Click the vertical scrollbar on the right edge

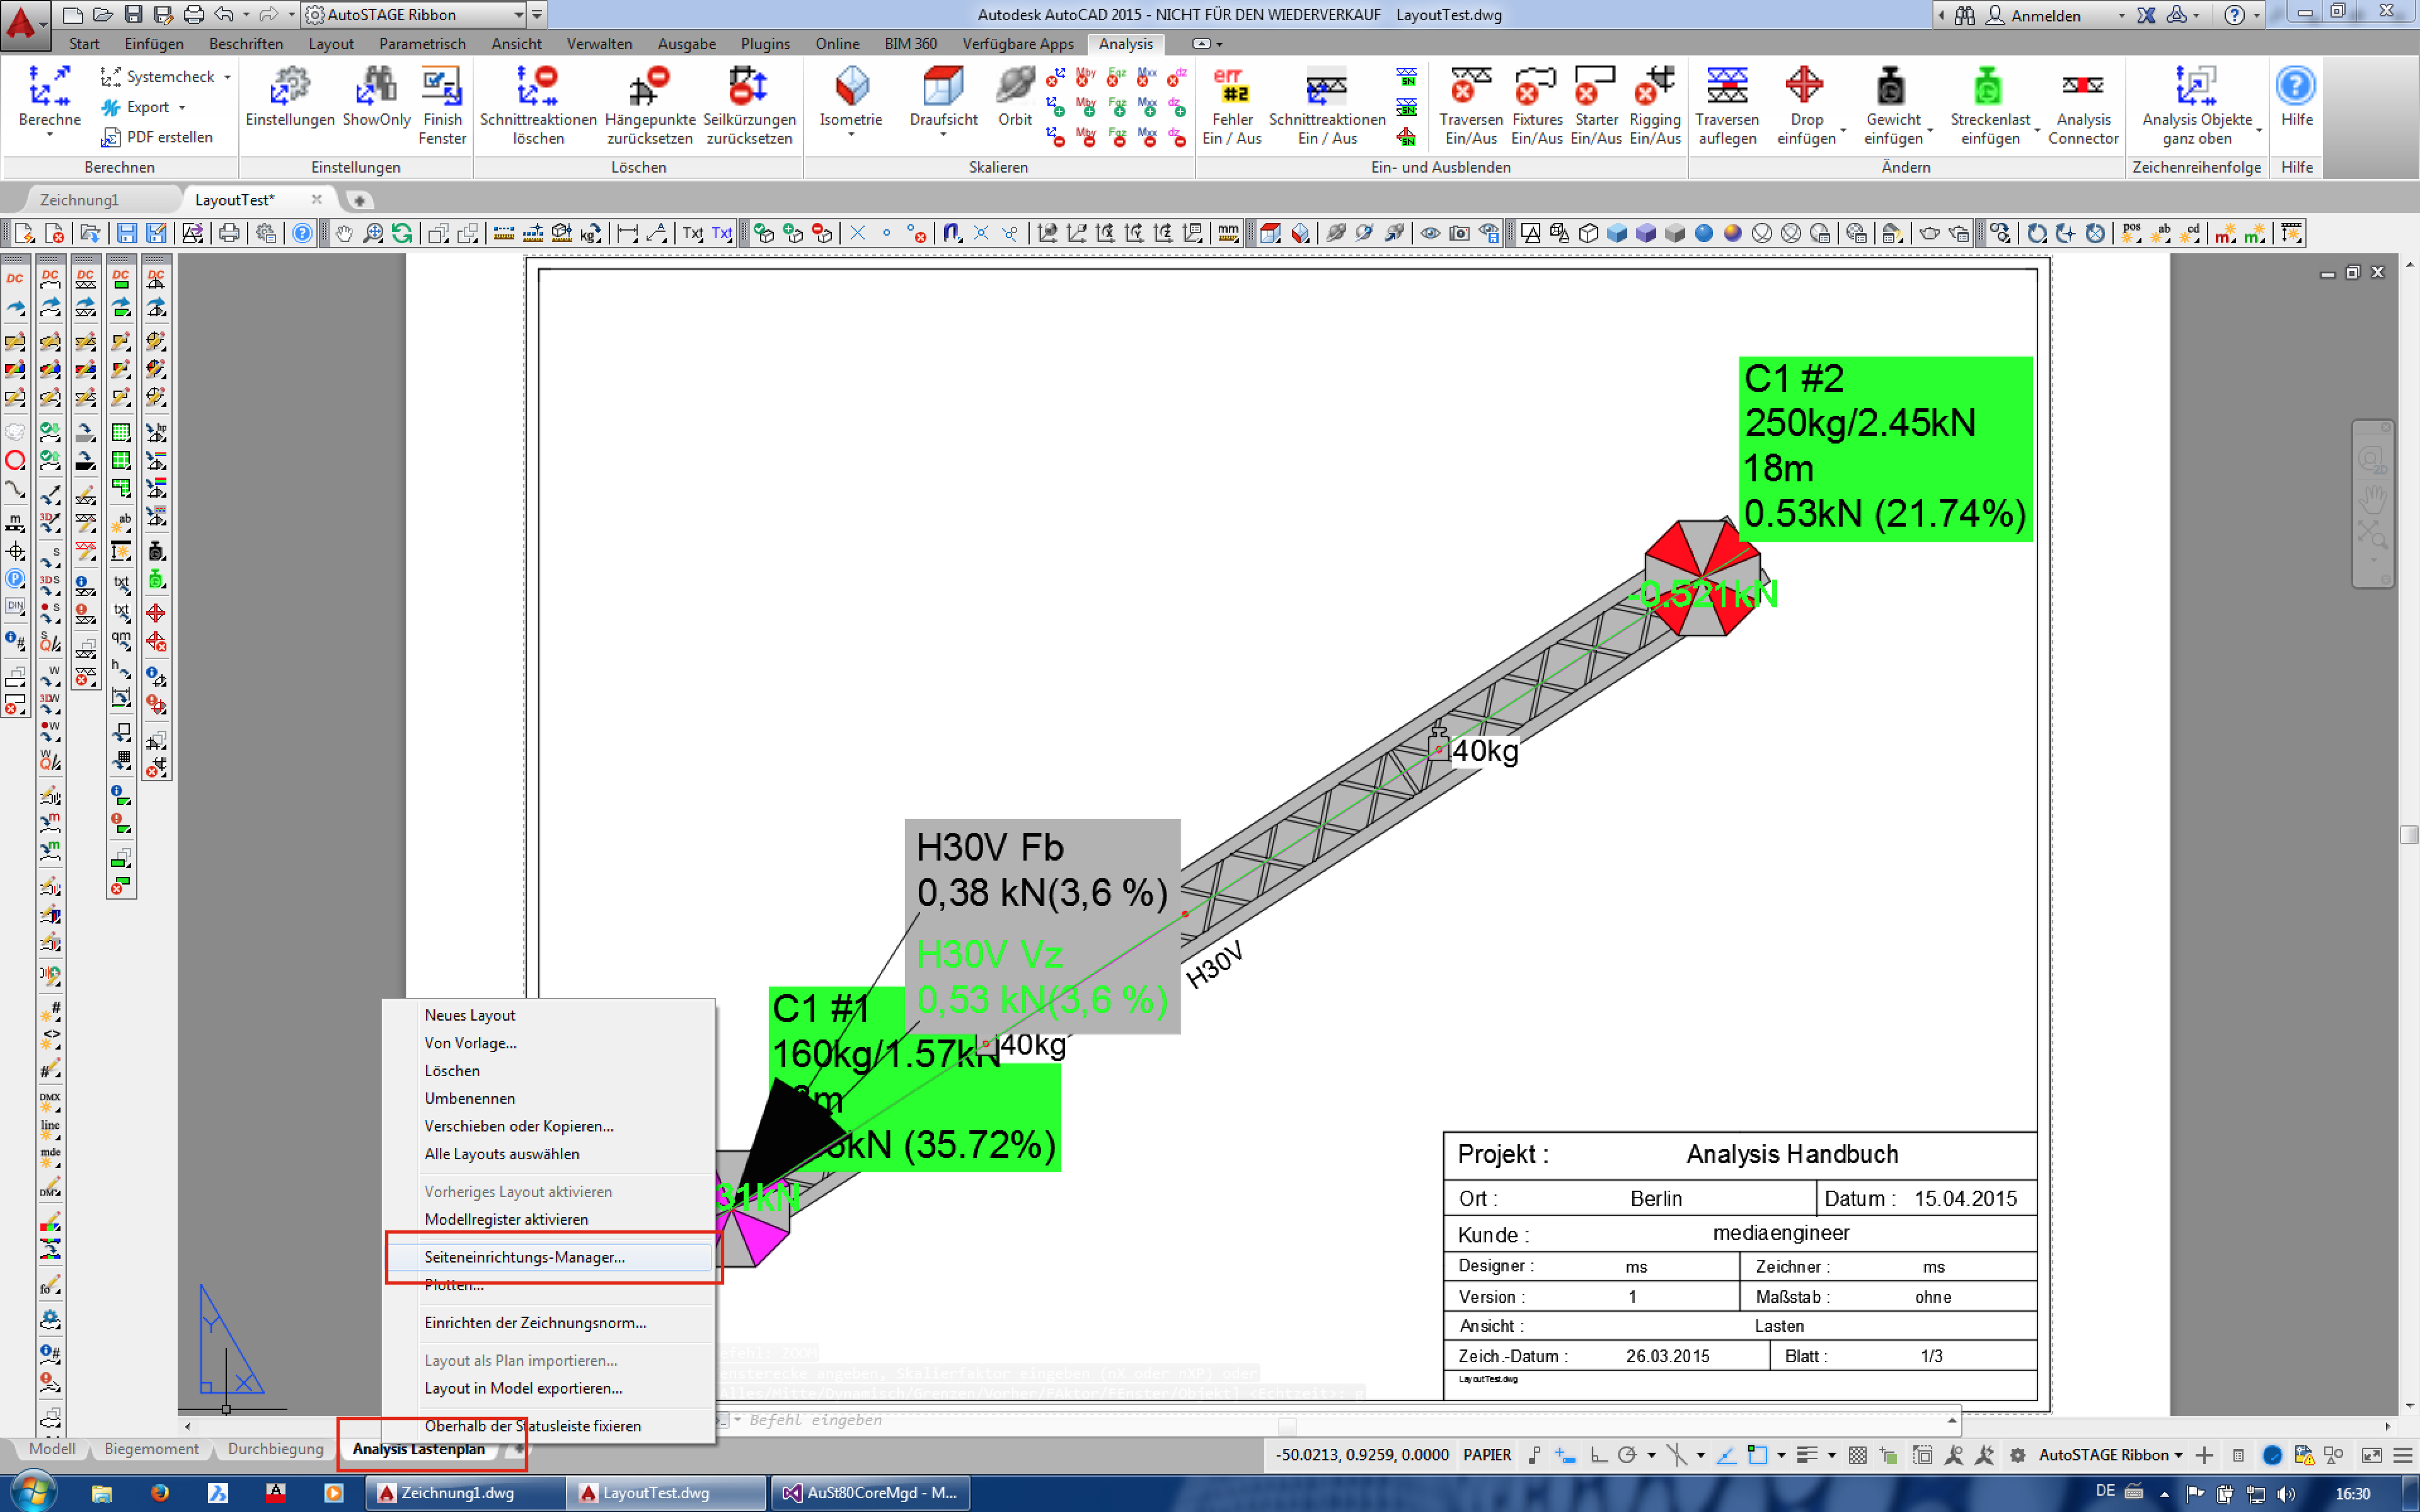(x=2408, y=835)
